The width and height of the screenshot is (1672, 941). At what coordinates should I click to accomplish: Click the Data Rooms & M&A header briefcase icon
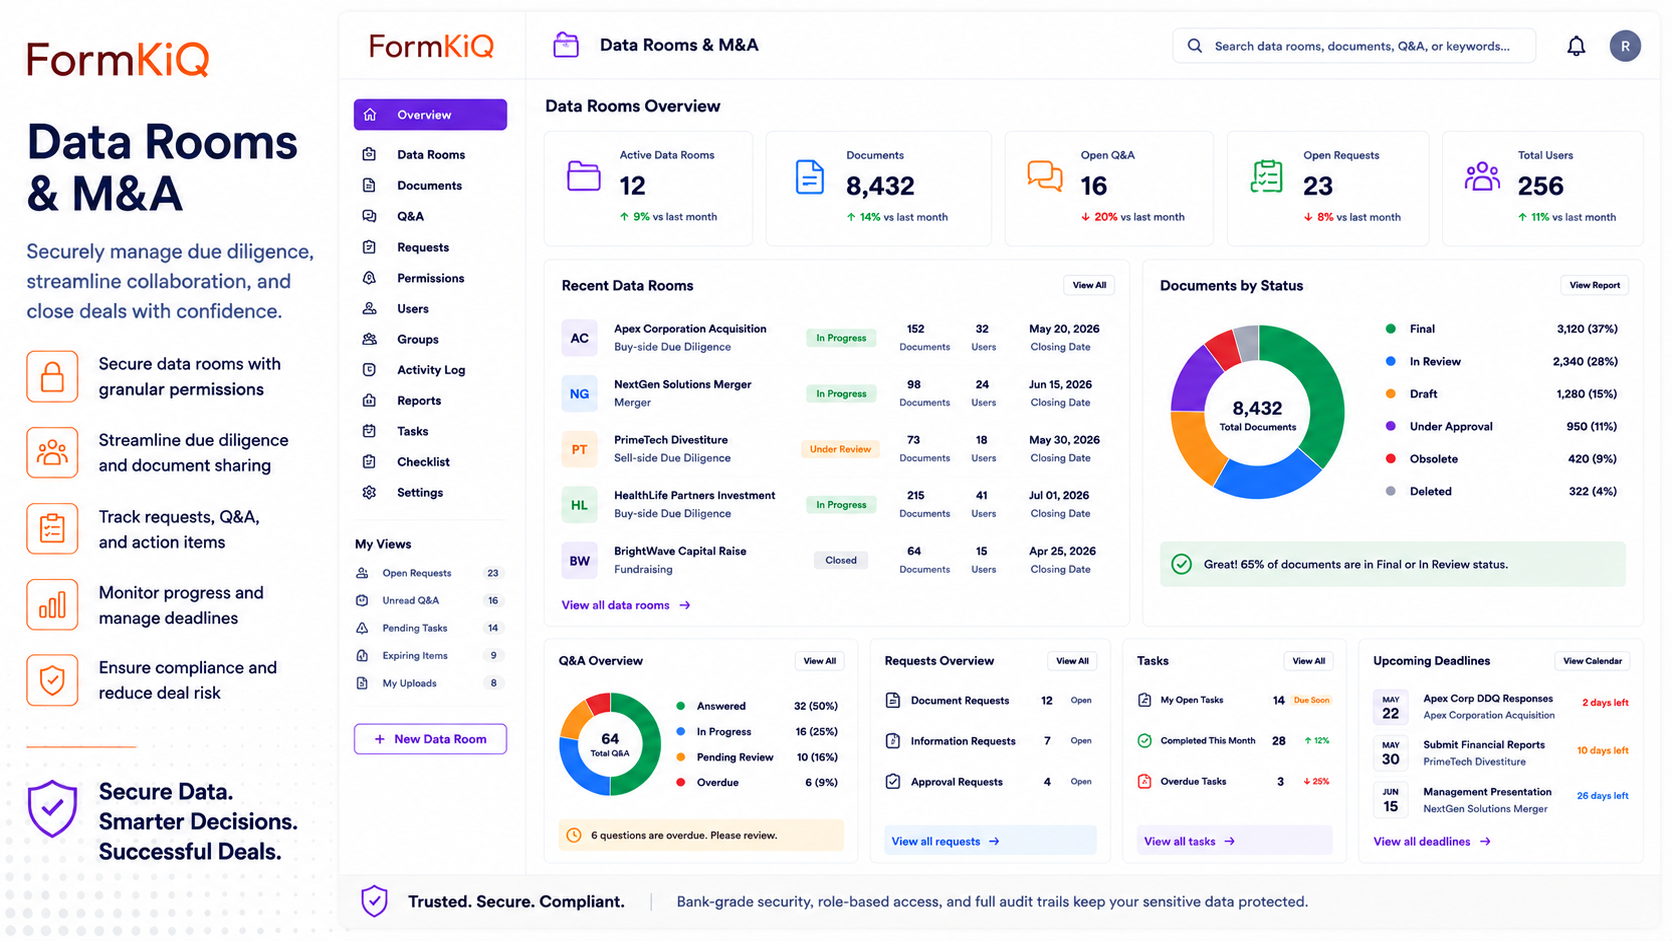click(566, 45)
